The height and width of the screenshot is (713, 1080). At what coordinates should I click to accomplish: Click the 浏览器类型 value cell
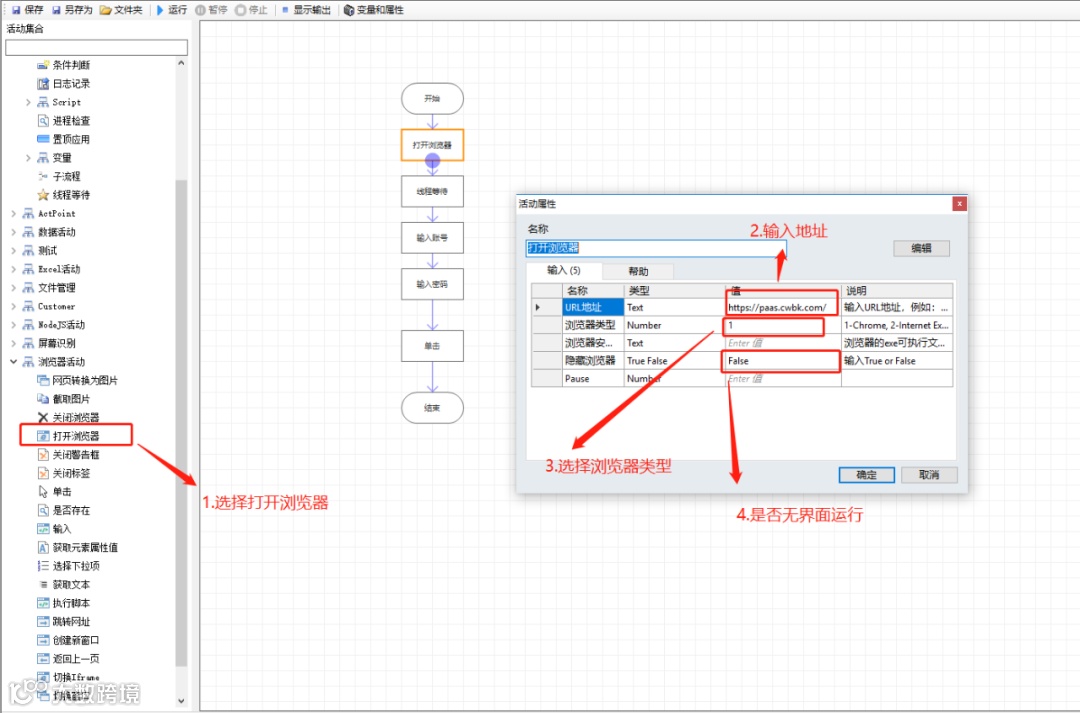782,325
